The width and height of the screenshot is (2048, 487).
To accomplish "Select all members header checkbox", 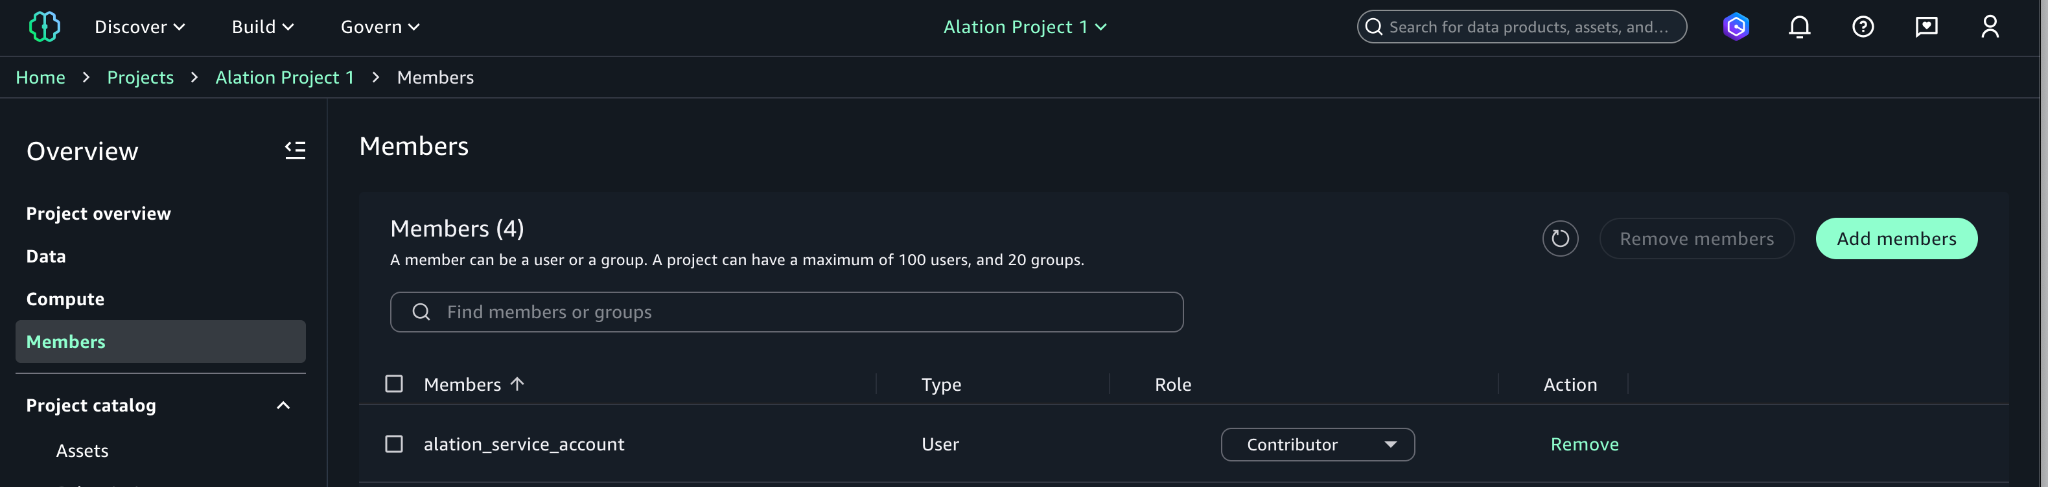I will point(394,384).
